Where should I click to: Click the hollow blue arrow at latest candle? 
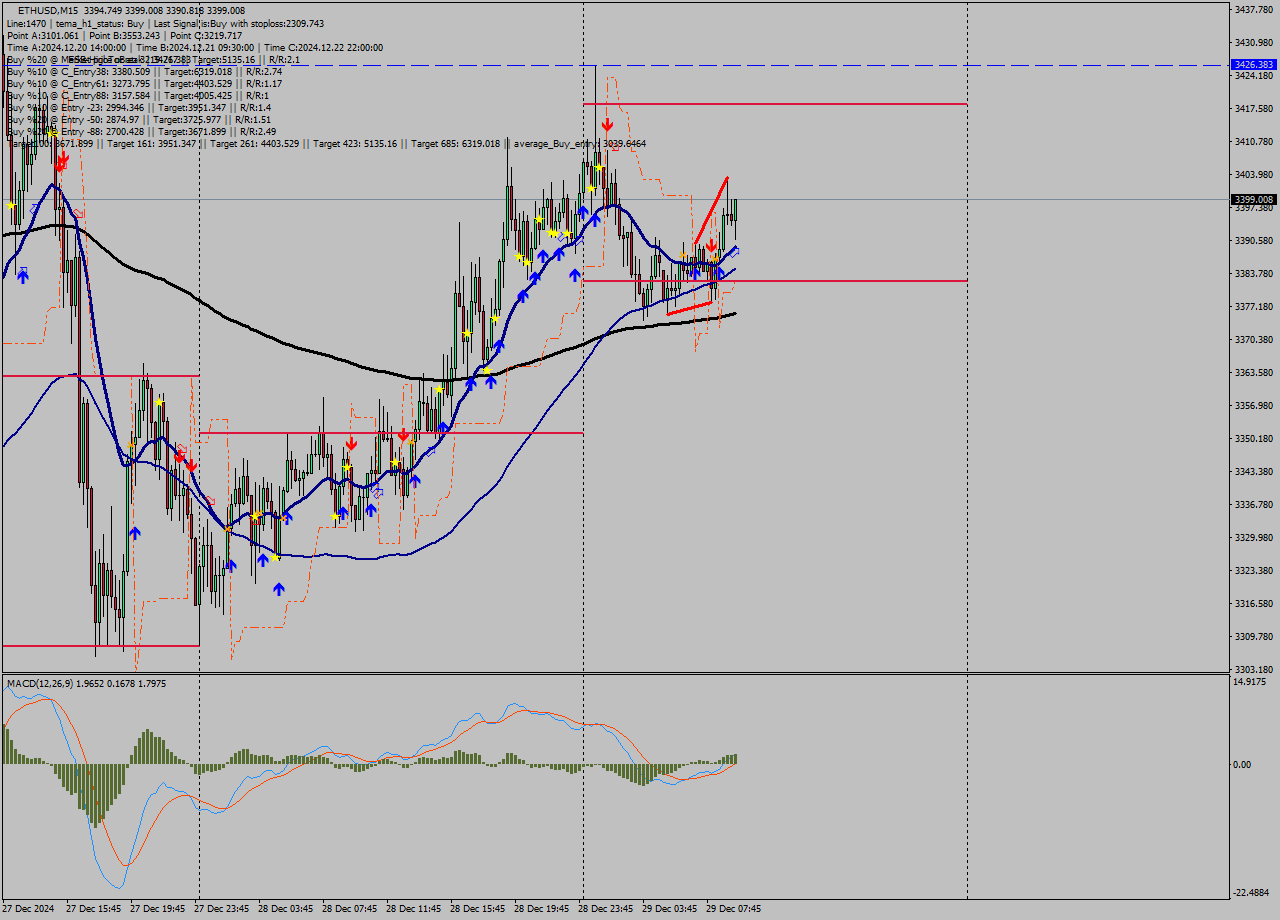pyautogui.click(x=735, y=252)
